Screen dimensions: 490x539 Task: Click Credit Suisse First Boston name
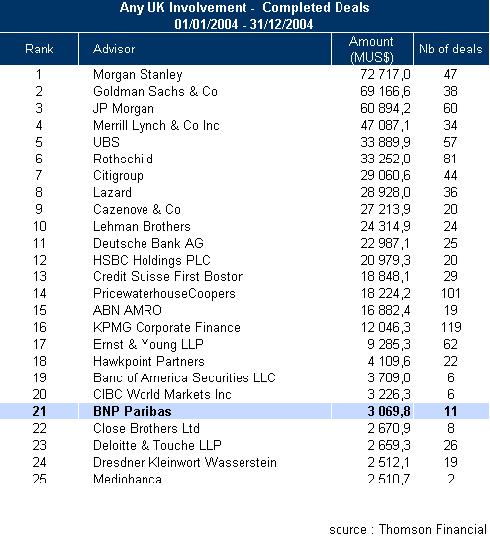168,276
